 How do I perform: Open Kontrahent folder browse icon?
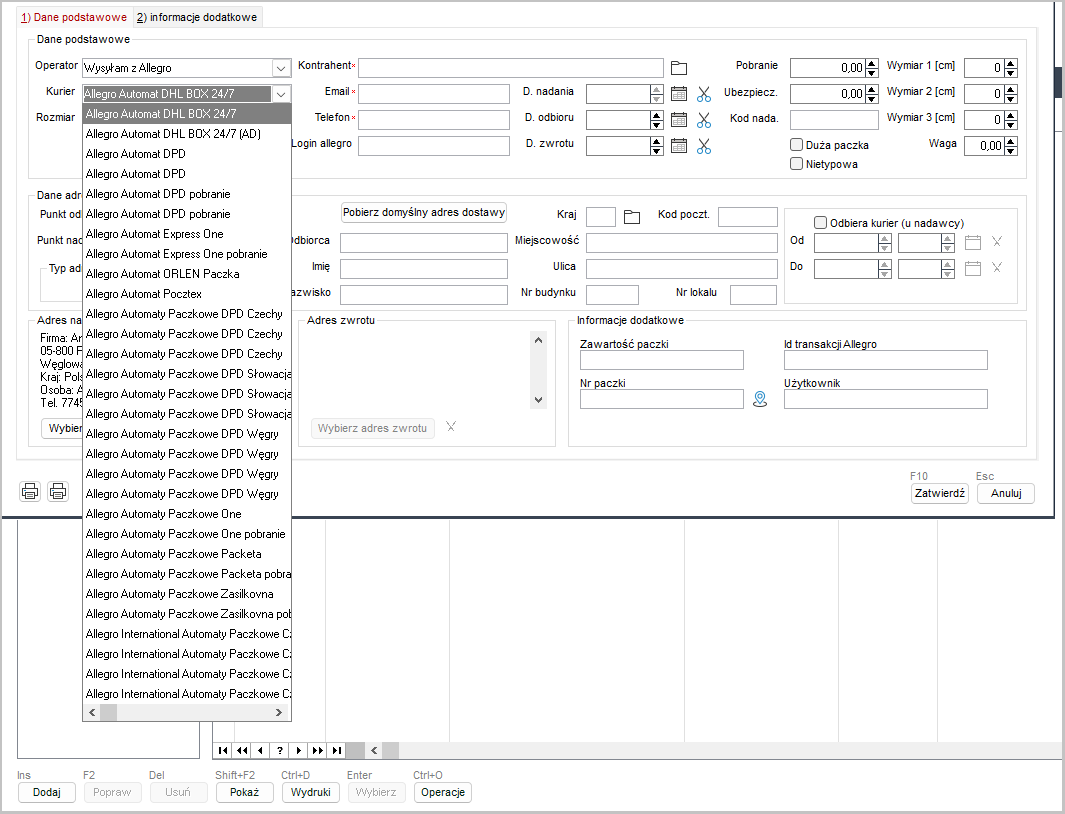click(x=679, y=68)
